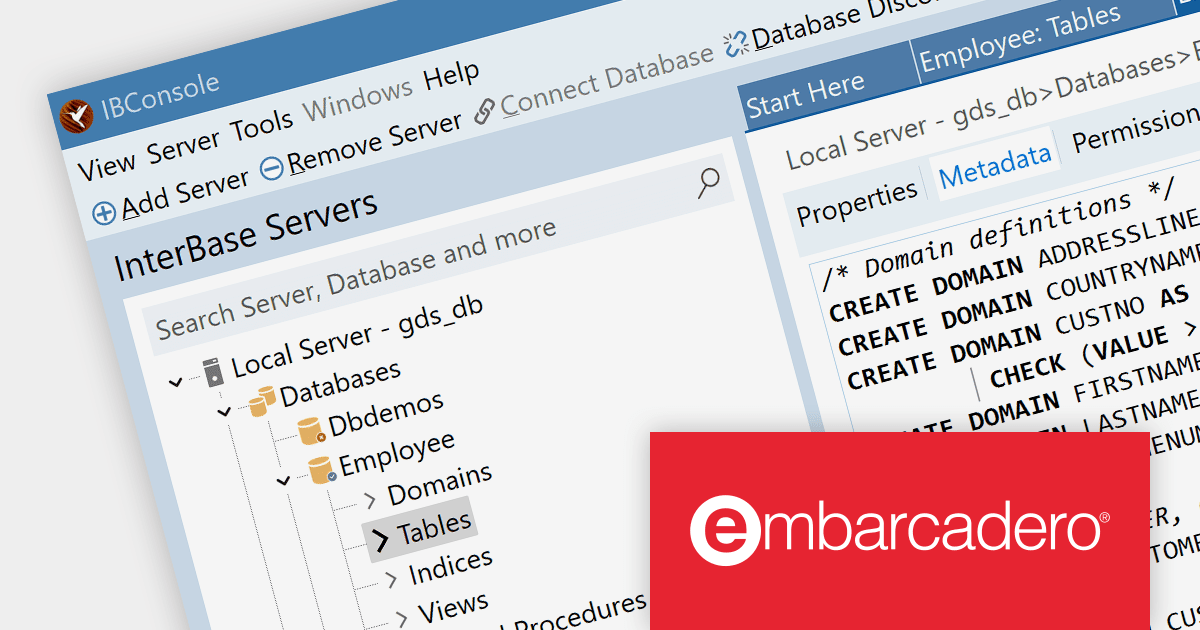Click the CREATE DOMAIN COUNTRYNAME line
The width and height of the screenshot is (1200, 630).
pyautogui.click(x=1018, y=303)
